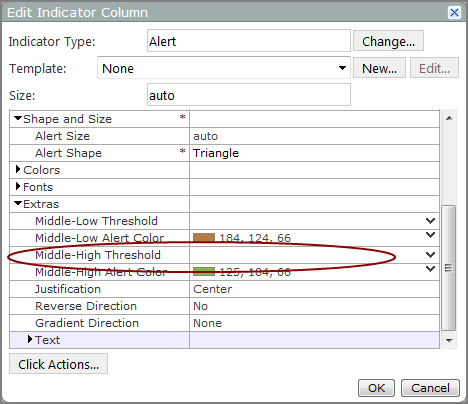Select the Alert Size value auto
The image size is (468, 404).
(205, 136)
